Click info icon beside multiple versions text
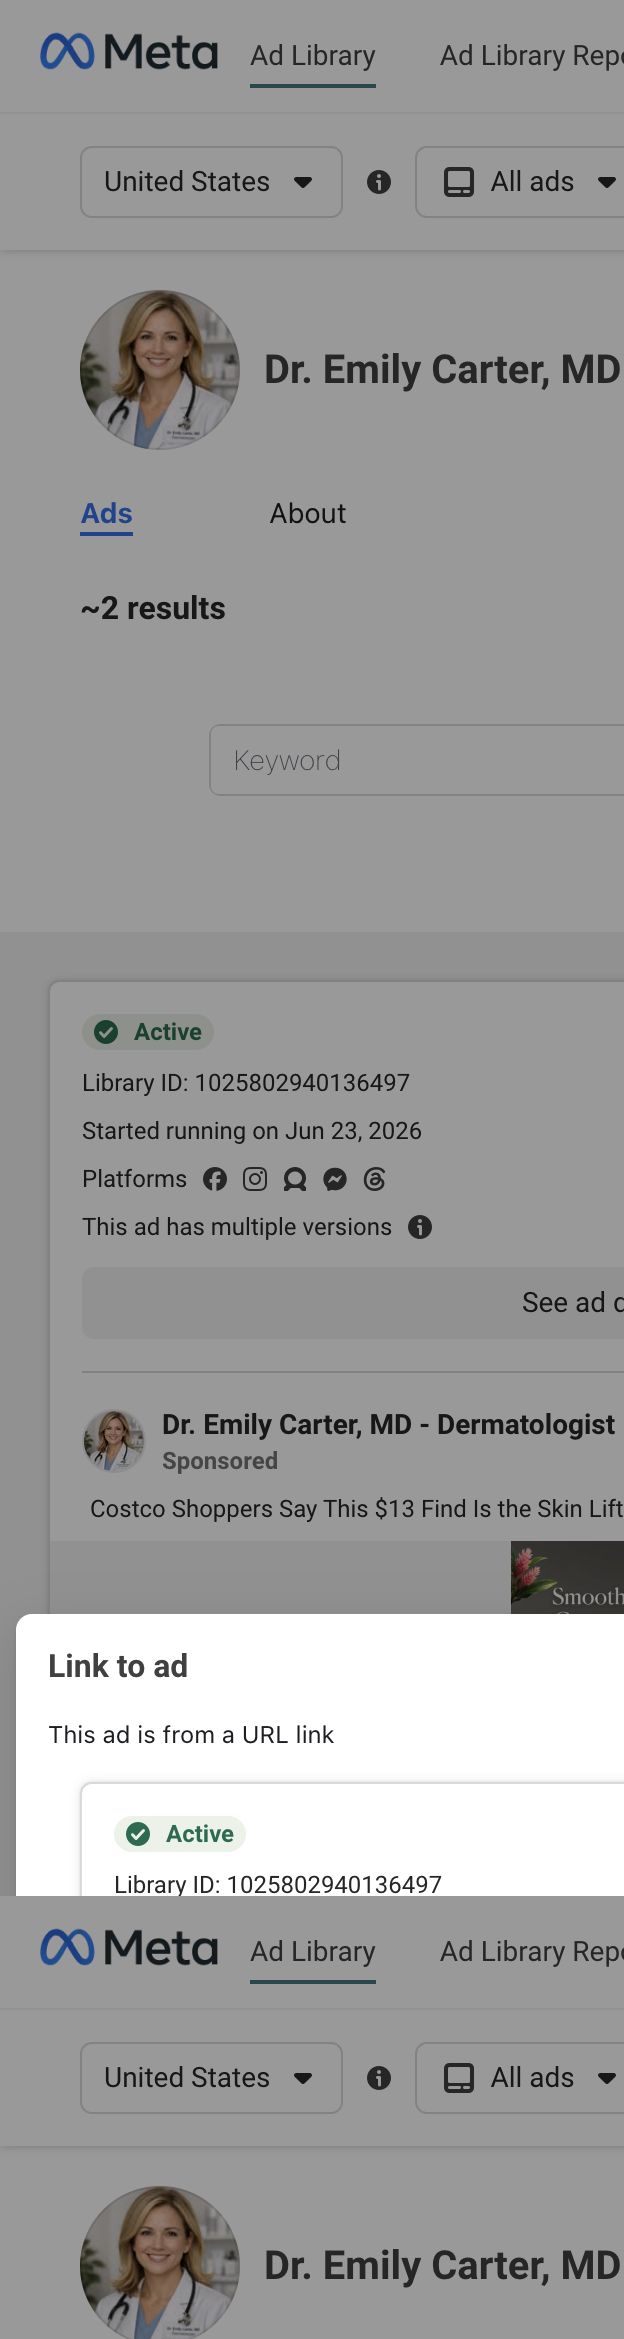This screenshot has width=624, height=2339. point(420,1227)
